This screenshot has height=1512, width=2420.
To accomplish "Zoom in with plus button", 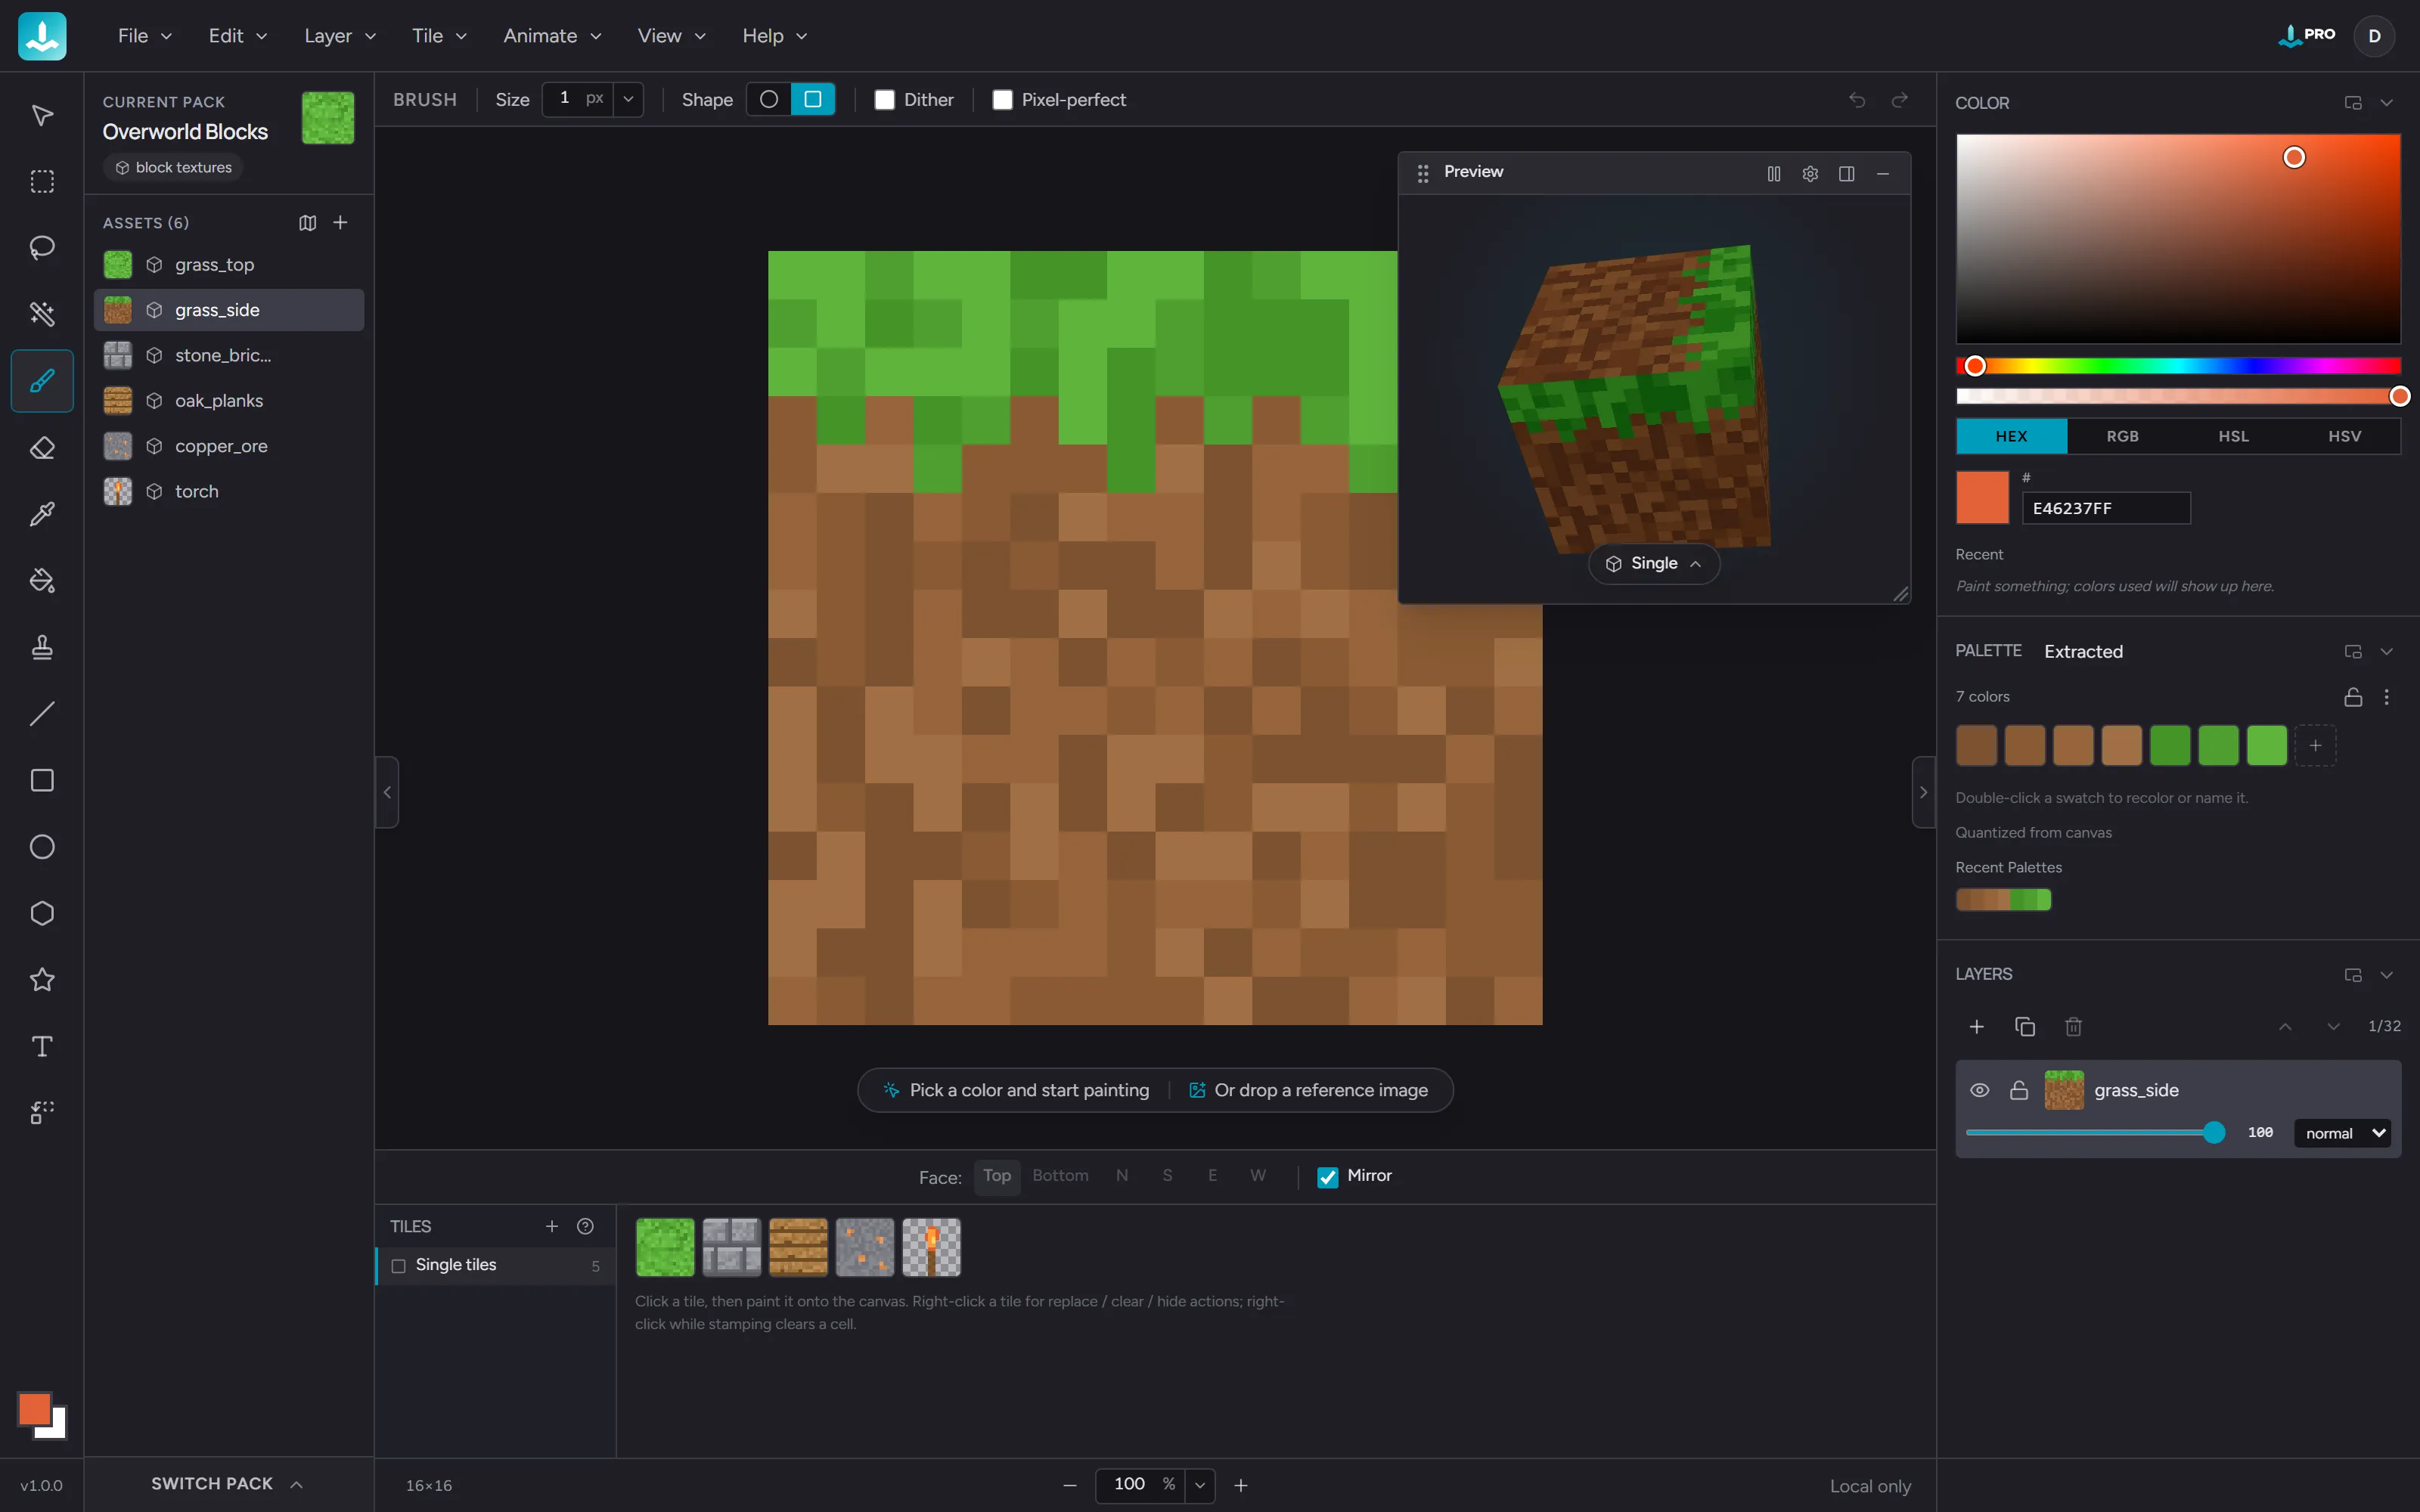I will 1241,1485.
